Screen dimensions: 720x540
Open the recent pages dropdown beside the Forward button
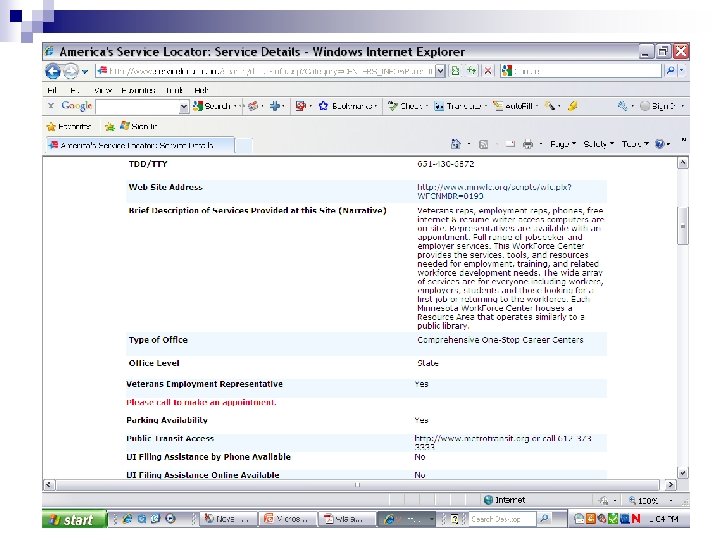point(85,71)
